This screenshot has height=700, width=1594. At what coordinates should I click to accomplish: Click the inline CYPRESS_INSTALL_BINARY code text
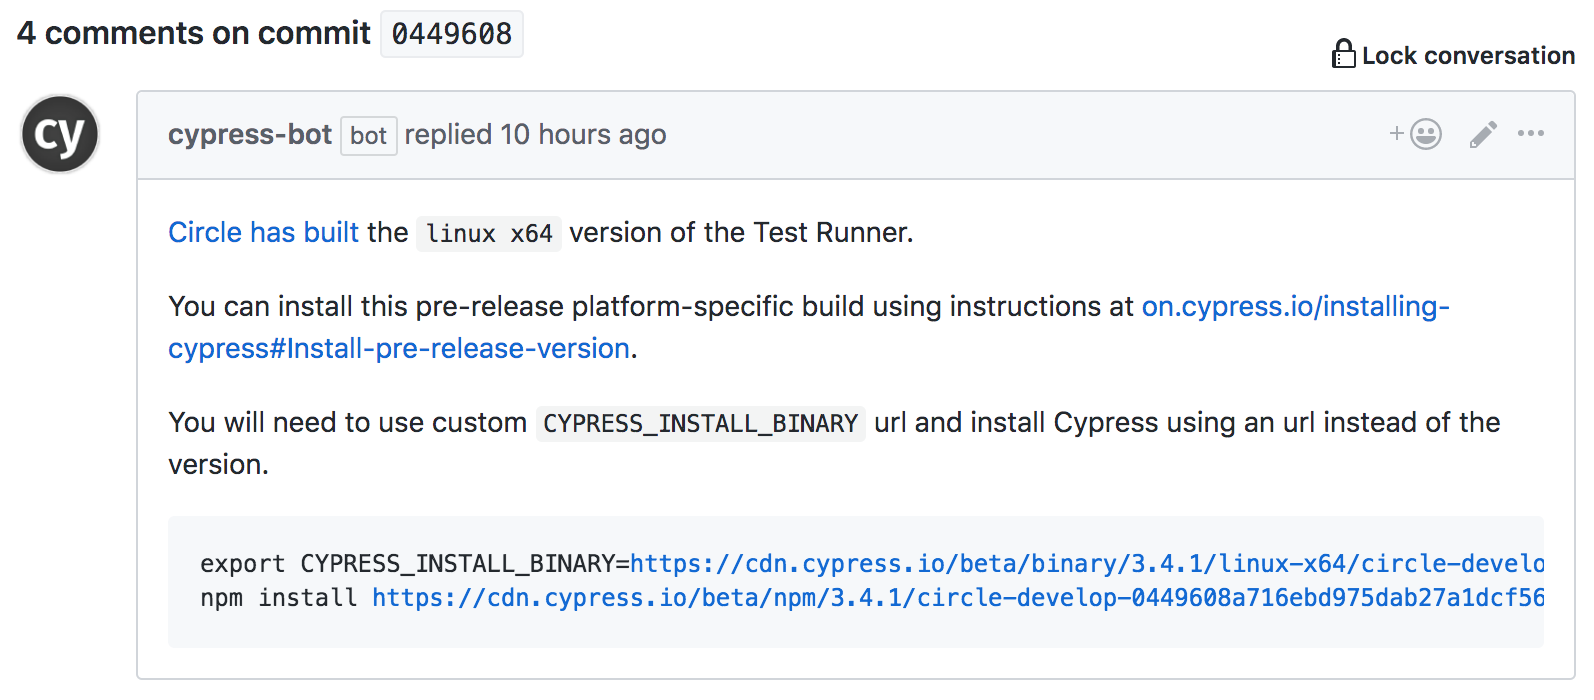(x=700, y=424)
